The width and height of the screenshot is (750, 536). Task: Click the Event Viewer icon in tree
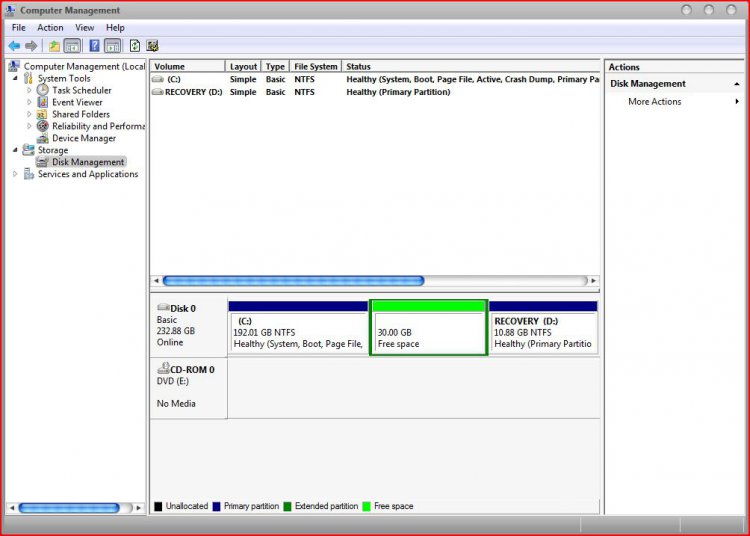pos(43,102)
